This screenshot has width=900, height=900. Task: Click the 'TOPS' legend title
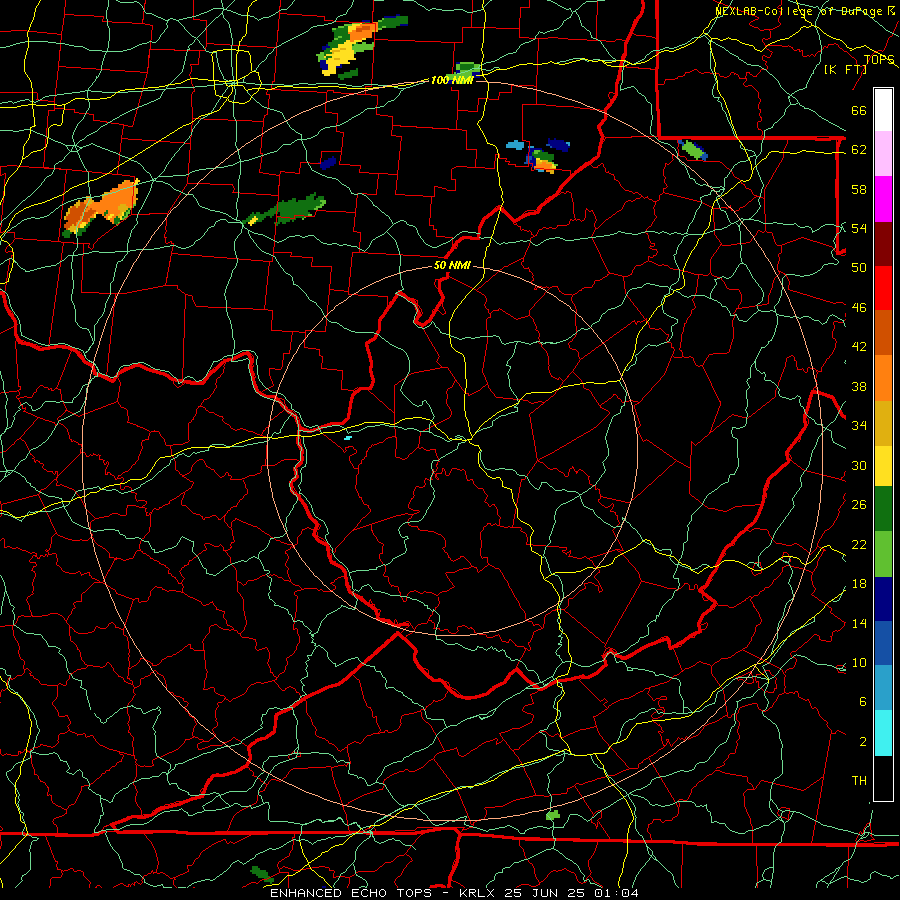(879, 60)
